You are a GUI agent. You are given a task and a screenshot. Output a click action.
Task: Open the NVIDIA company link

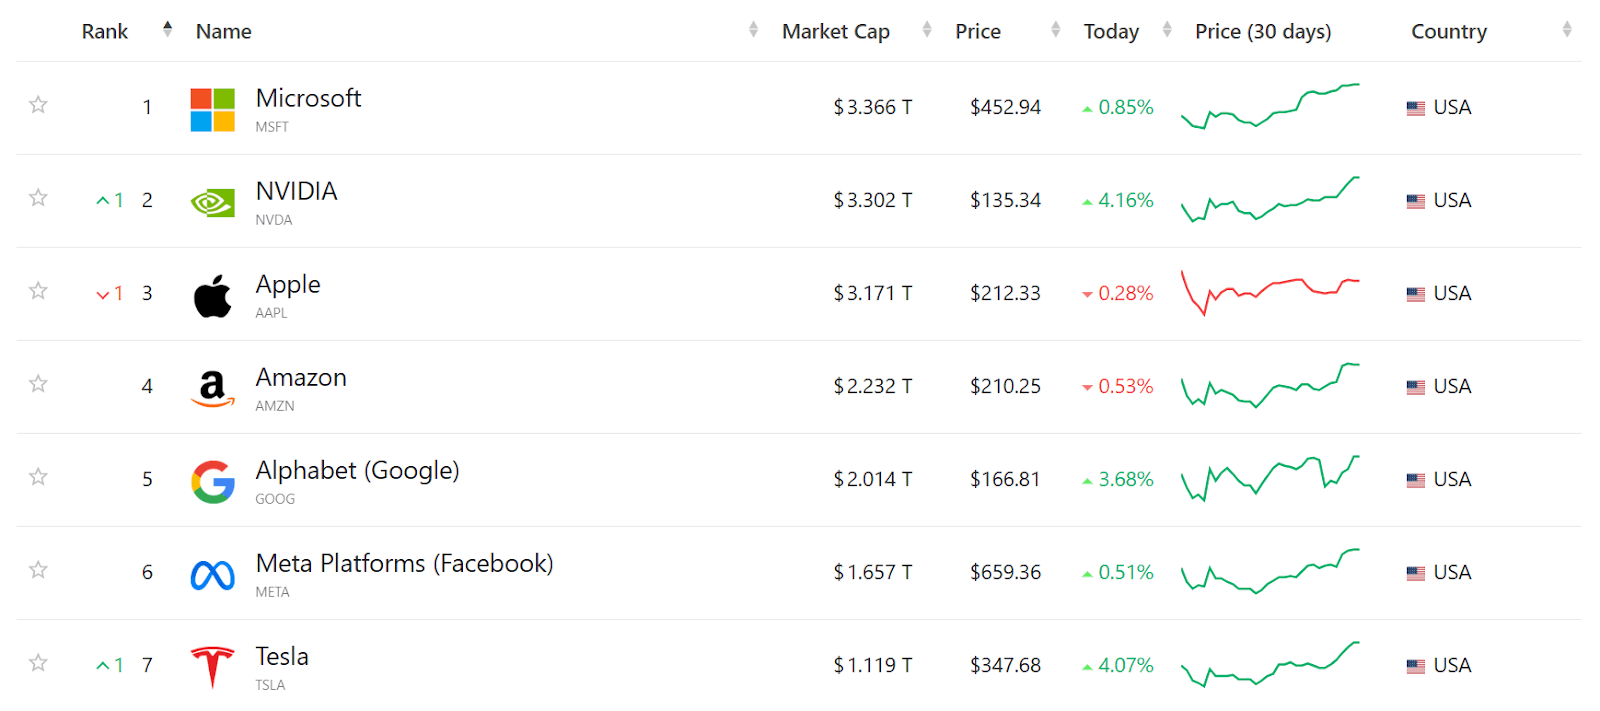click(x=296, y=191)
